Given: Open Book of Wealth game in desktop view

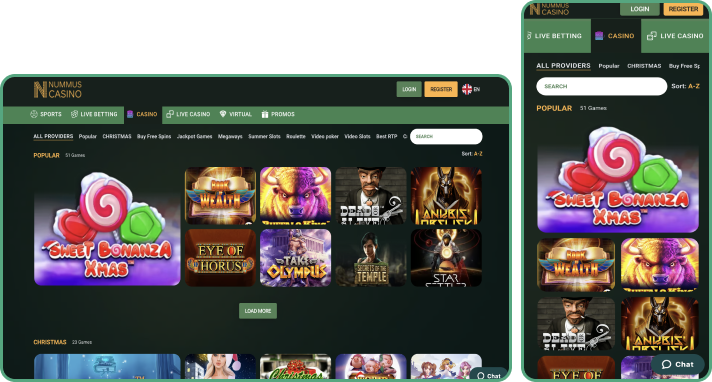Looking at the screenshot, I should point(220,195).
